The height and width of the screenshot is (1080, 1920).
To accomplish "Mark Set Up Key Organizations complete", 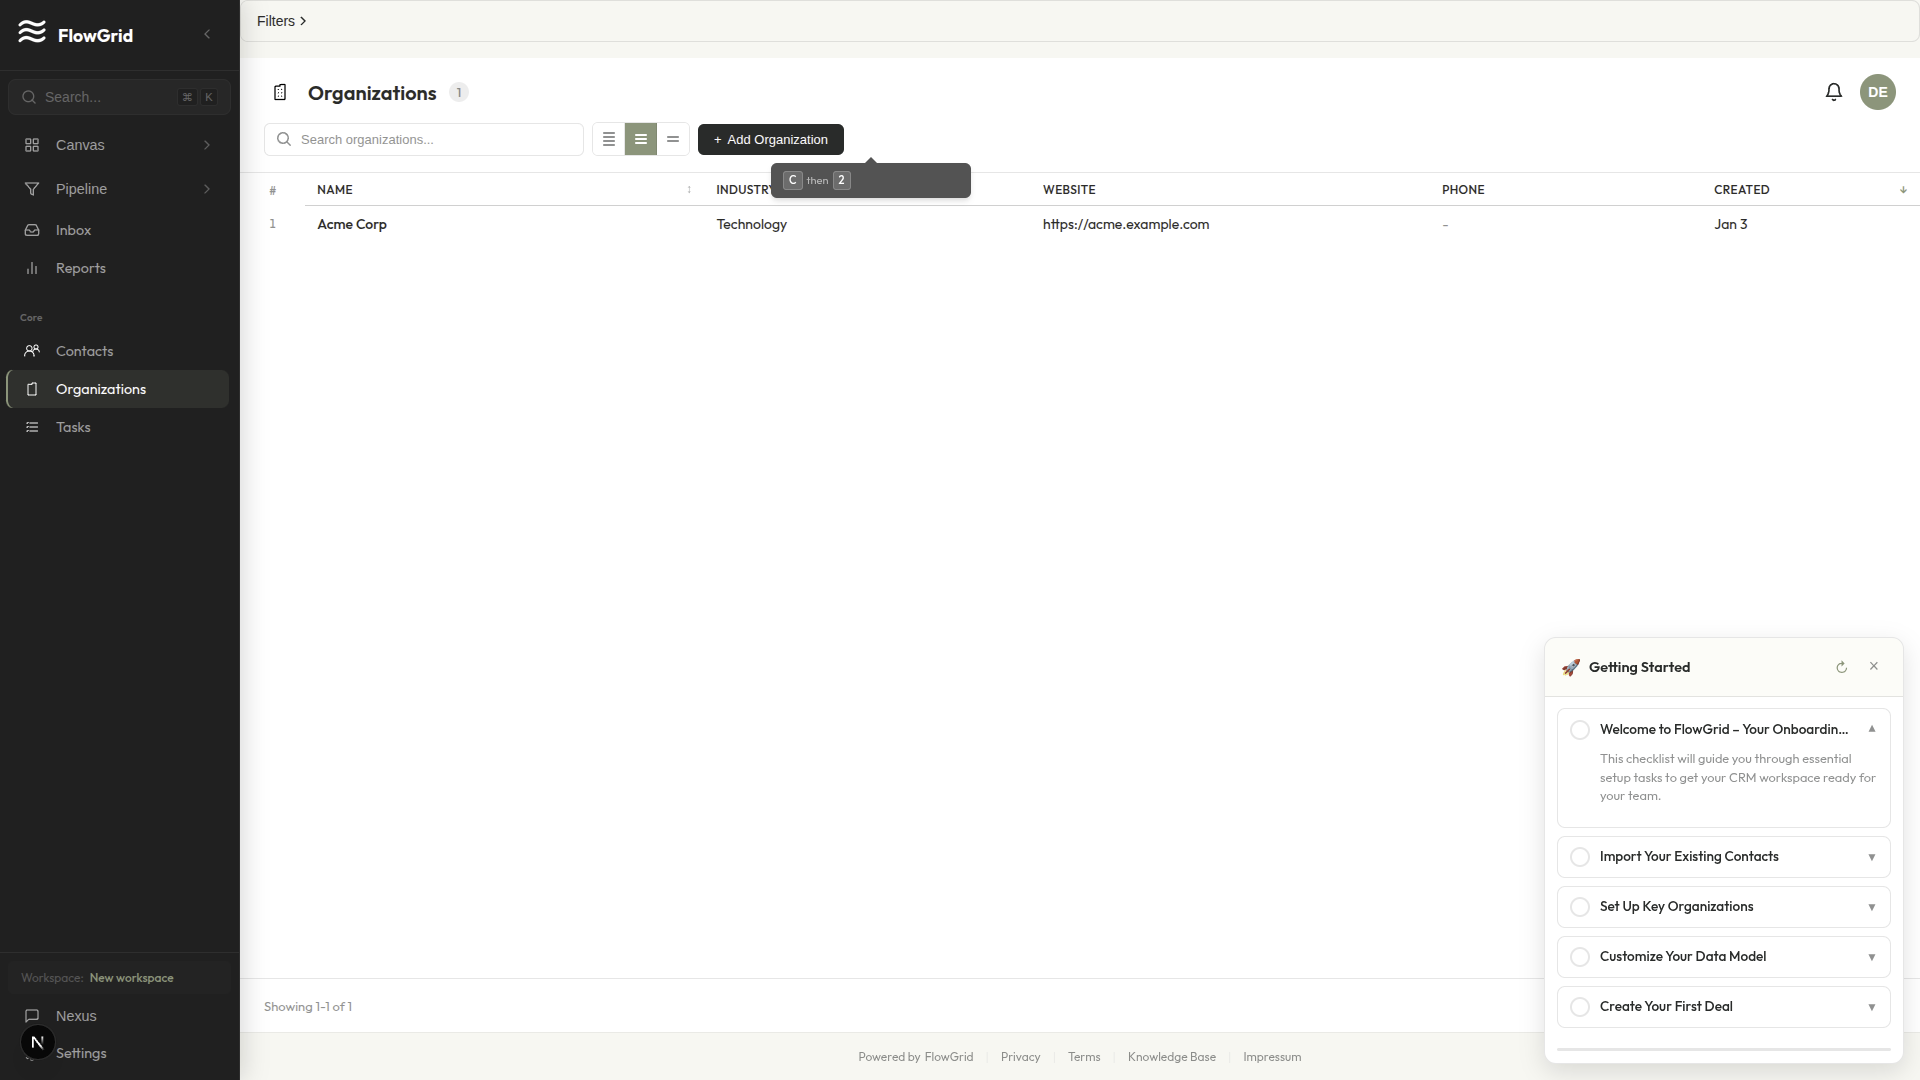I will tap(1580, 907).
